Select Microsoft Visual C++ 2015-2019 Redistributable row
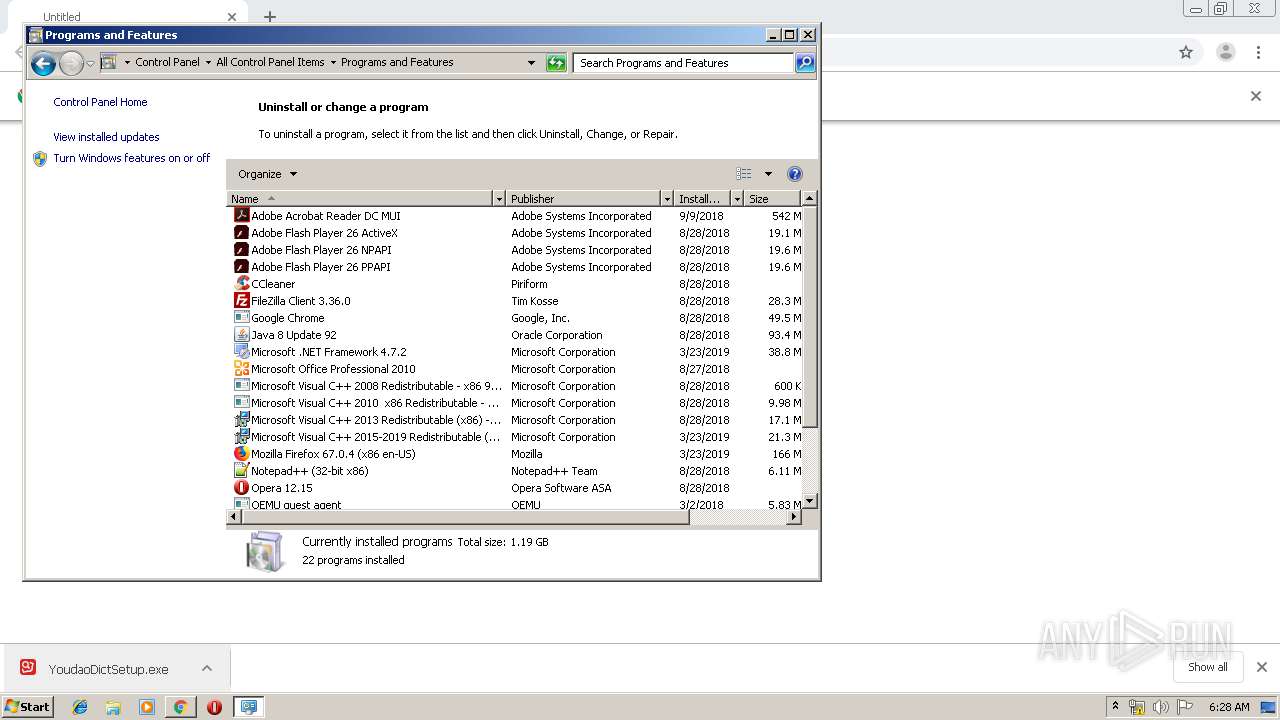Viewport: 1280px width, 720px height. (515, 437)
